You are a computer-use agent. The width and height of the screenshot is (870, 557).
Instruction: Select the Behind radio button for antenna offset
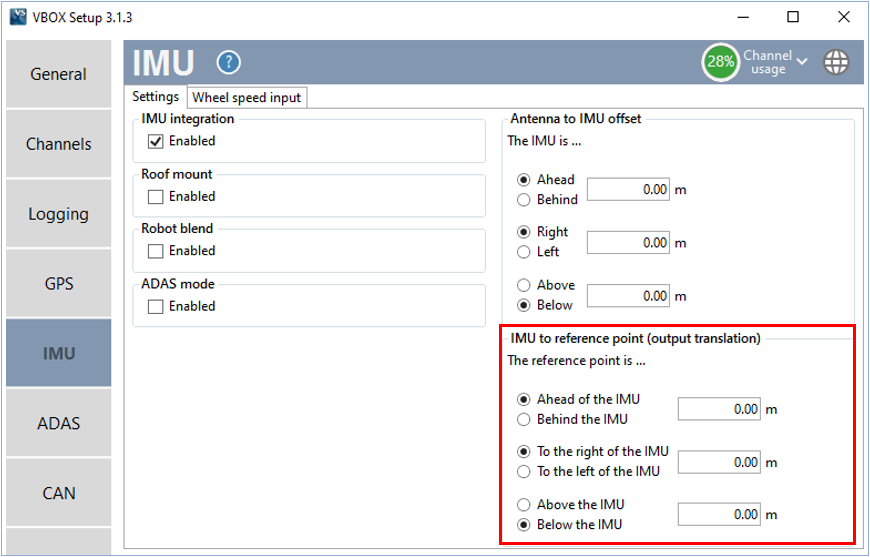pyautogui.click(x=523, y=200)
